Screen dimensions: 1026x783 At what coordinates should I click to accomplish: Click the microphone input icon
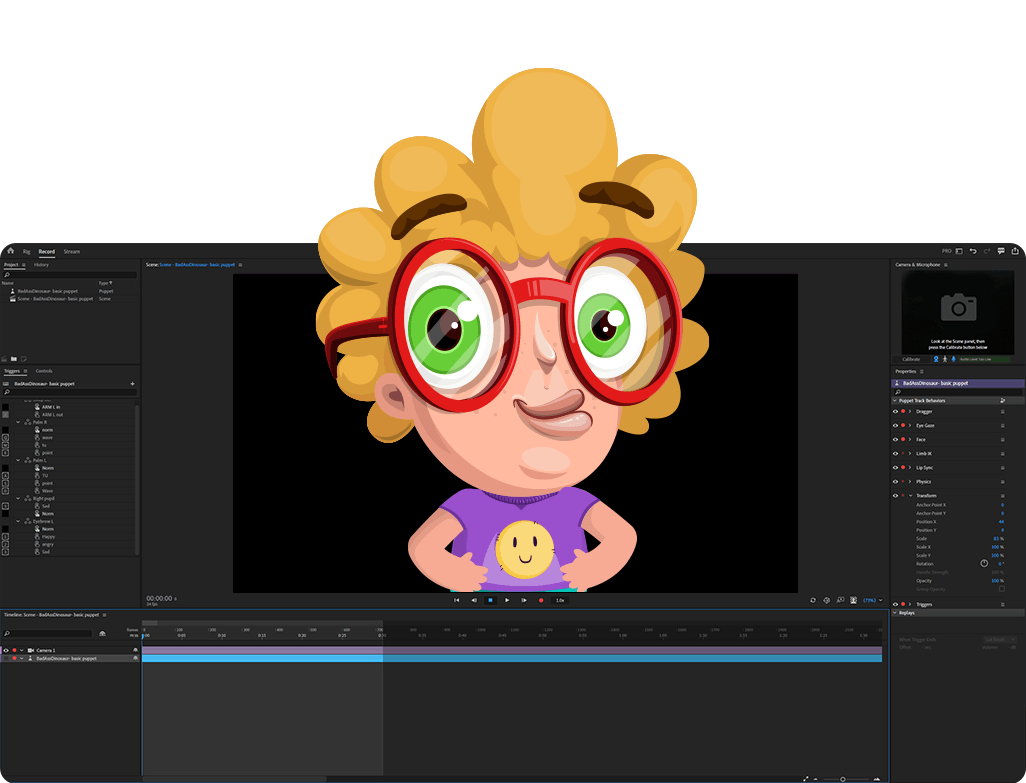click(x=953, y=359)
